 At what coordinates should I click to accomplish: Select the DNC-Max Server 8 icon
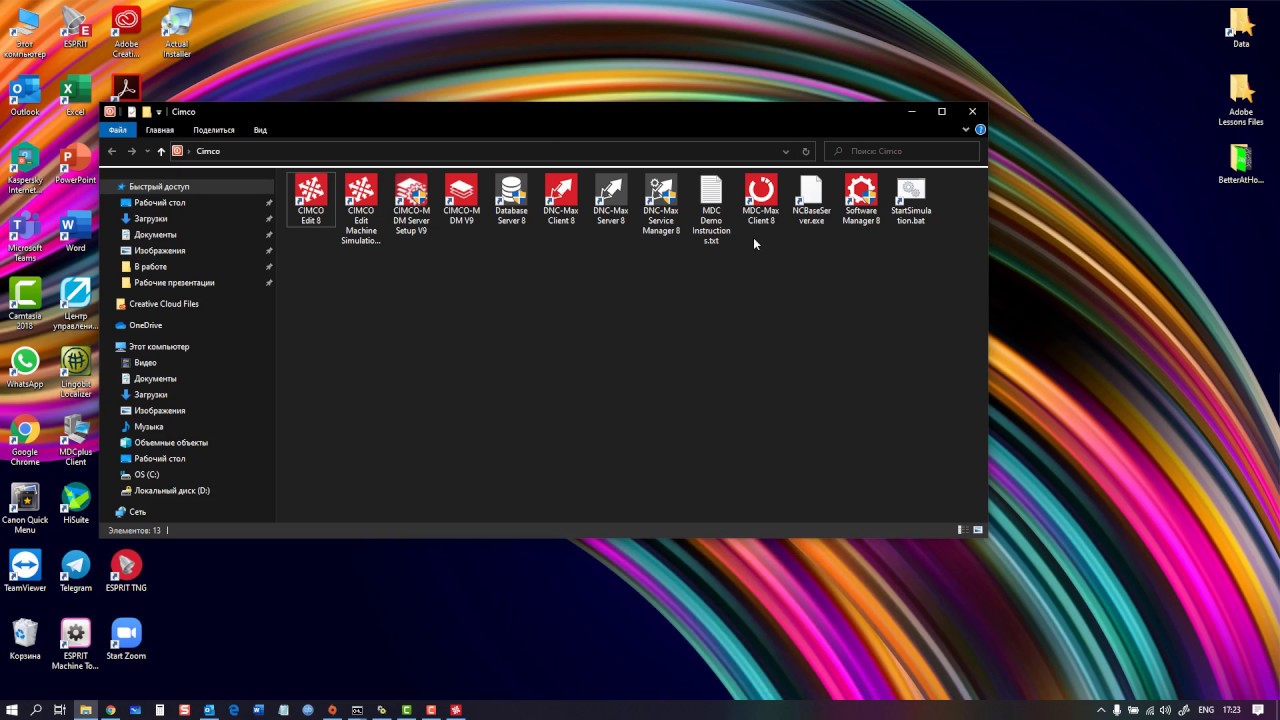tap(611, 199)
